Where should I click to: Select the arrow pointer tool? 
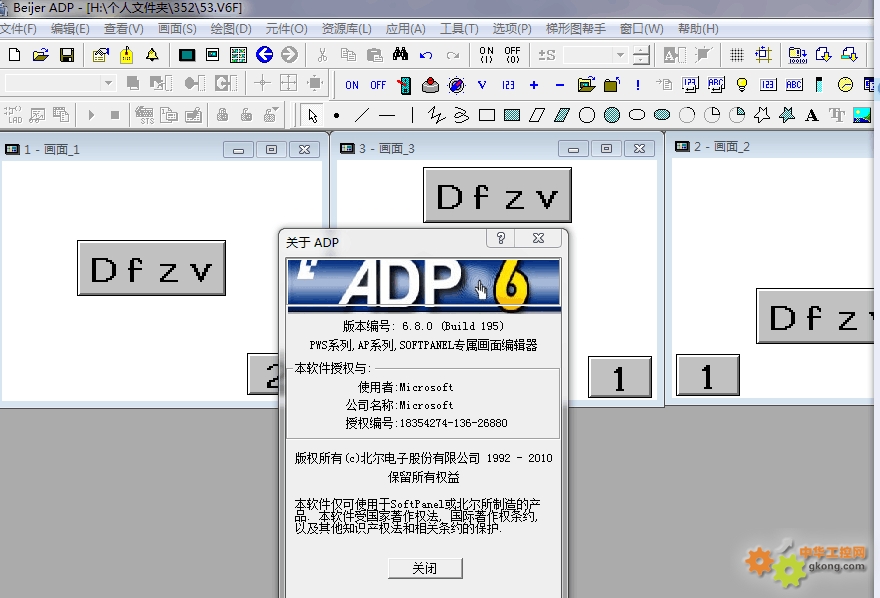313,115
